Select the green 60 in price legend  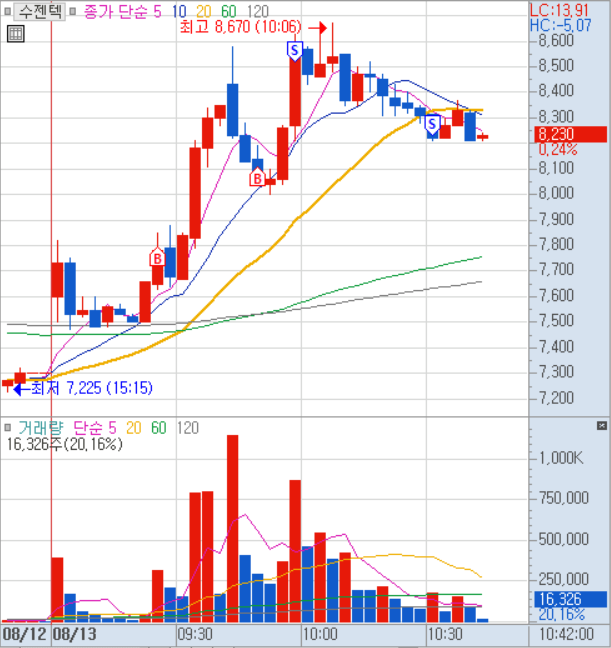pos(230,11)
